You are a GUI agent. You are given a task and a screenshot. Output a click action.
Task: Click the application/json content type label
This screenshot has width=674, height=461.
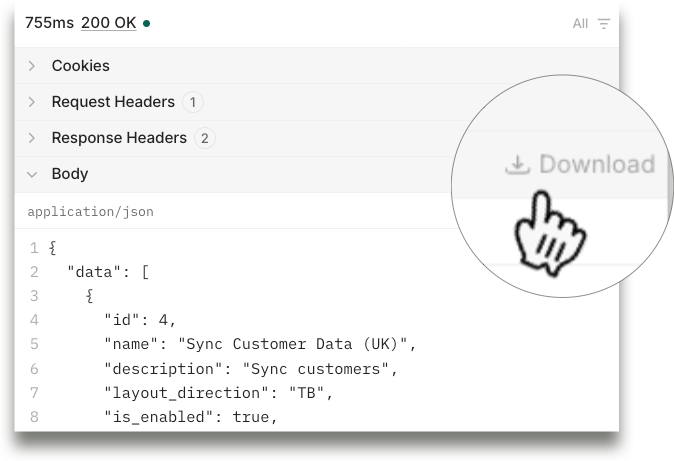(x=90, y=212)
